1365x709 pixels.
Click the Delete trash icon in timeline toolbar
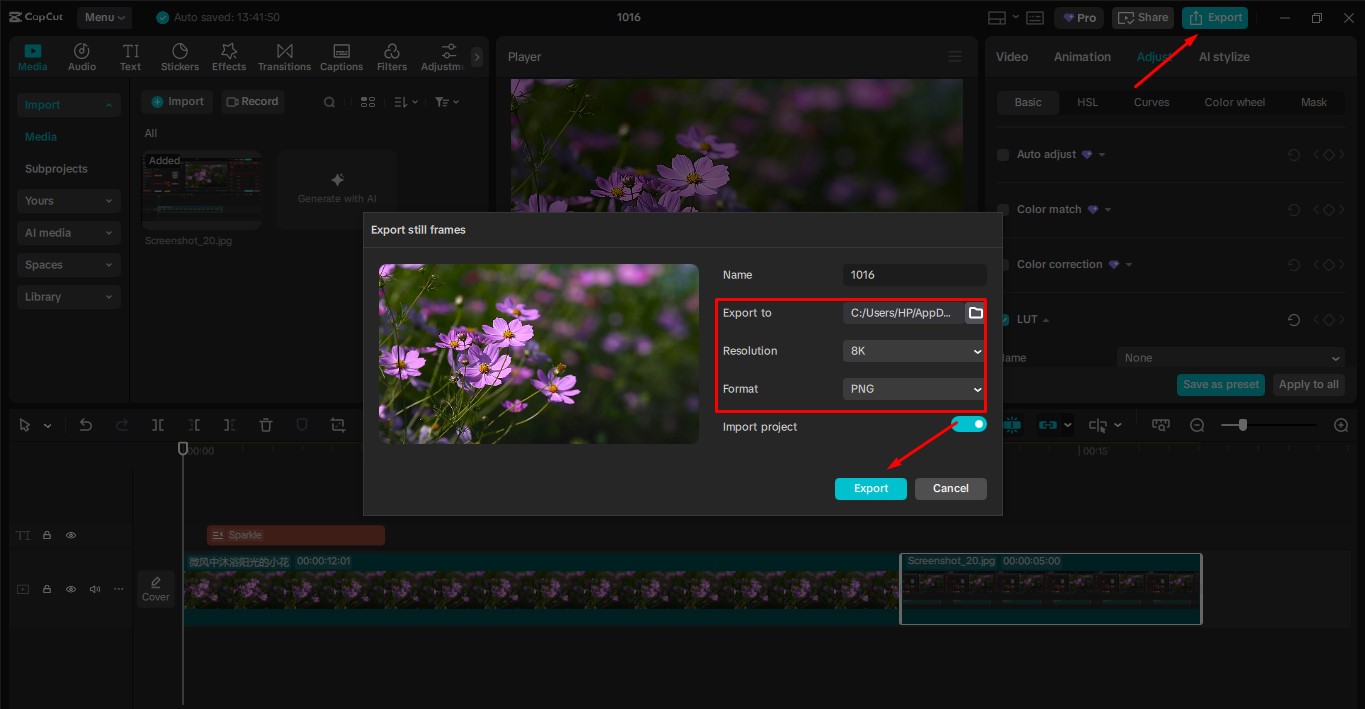(x=266, y=425)
